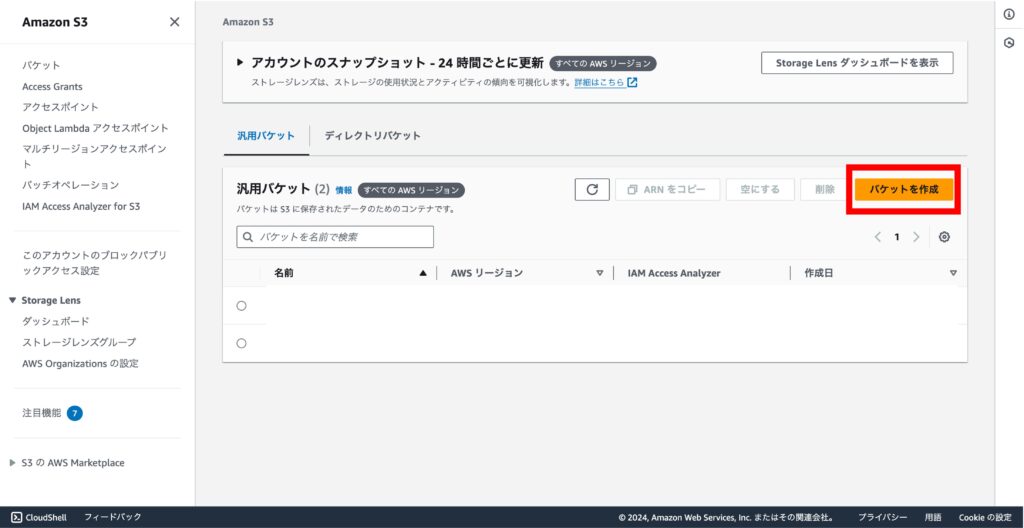
Task: Click the ARN をコピー button
Action: click(667, 190)
